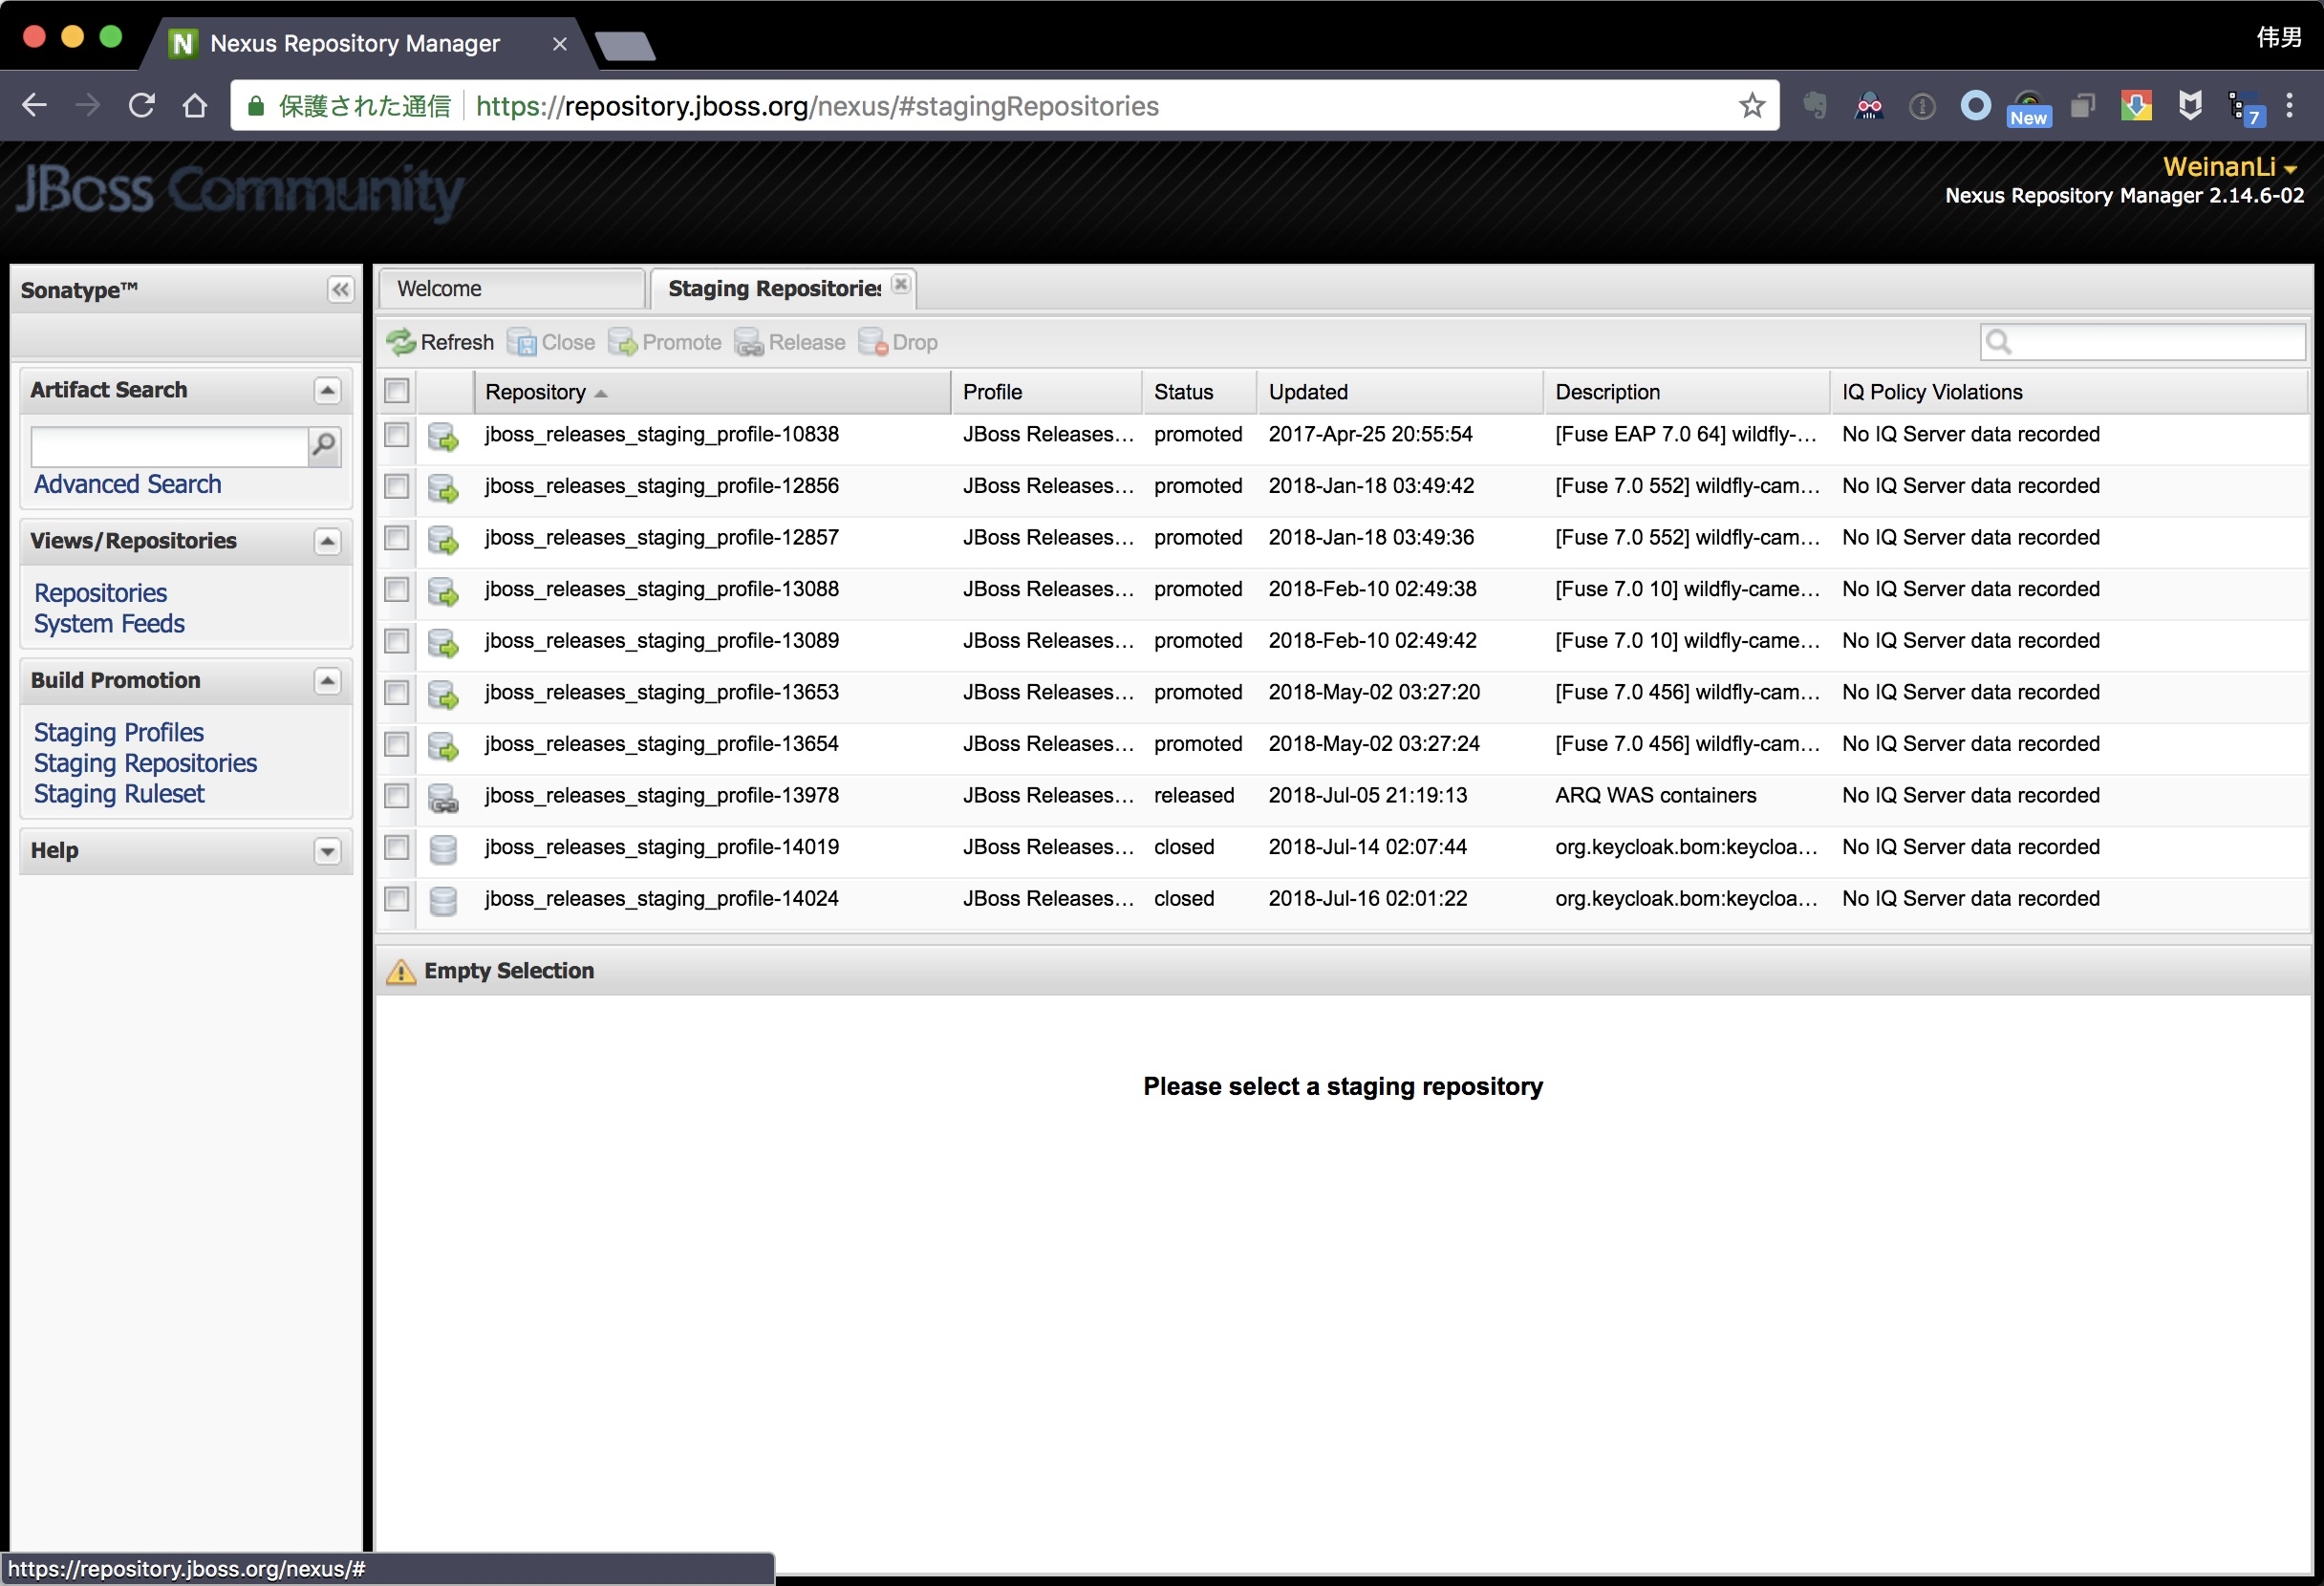This screenshot has width=2324, height=1586.
Task: Open the Staging Profiles link
Action: click(118, 732)
